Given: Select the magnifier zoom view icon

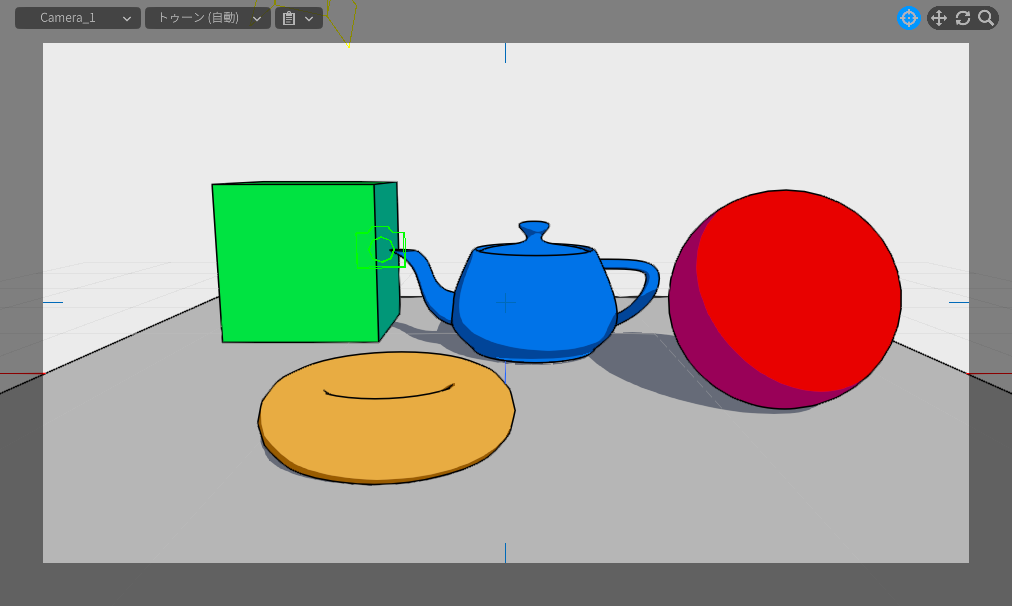Looking at the screenshot, I should 986,18.
